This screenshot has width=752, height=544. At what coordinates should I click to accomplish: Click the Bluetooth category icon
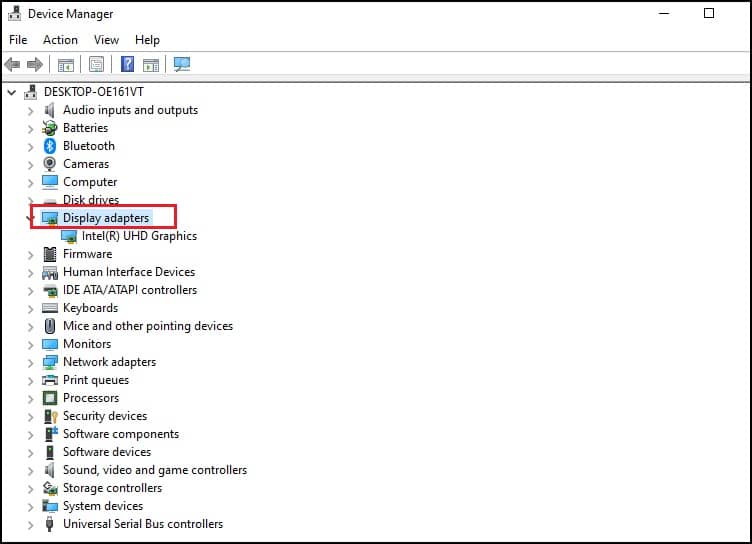pos(50,146)
